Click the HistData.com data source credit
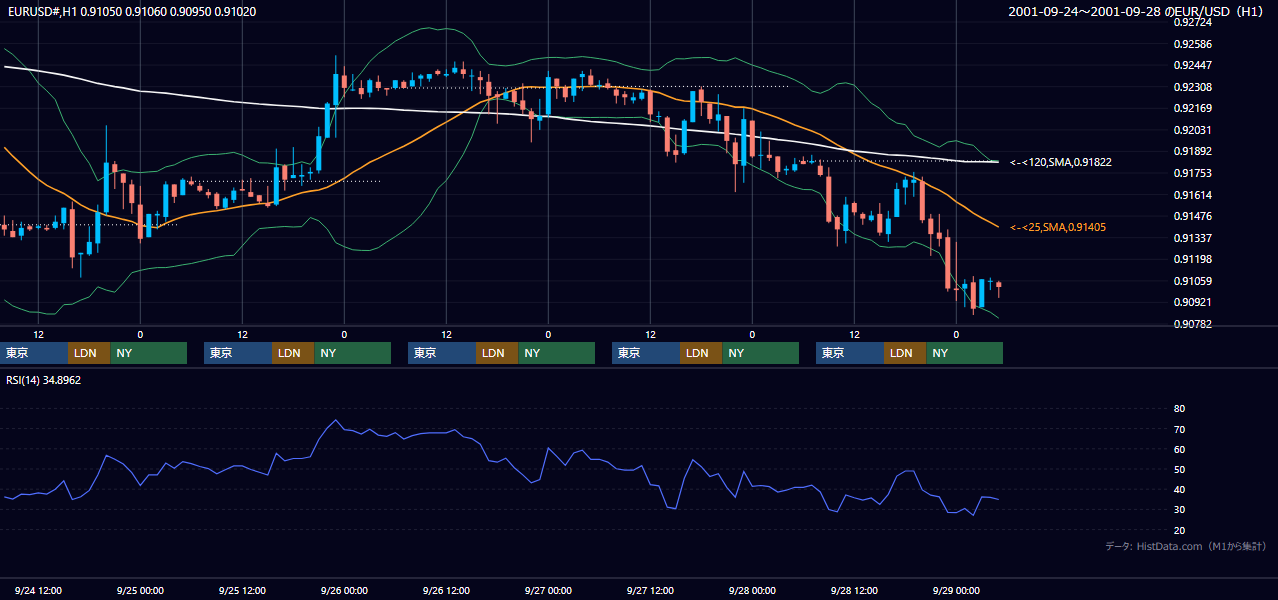Screen dimensions: 1278x600 (x=1186, y=547)
